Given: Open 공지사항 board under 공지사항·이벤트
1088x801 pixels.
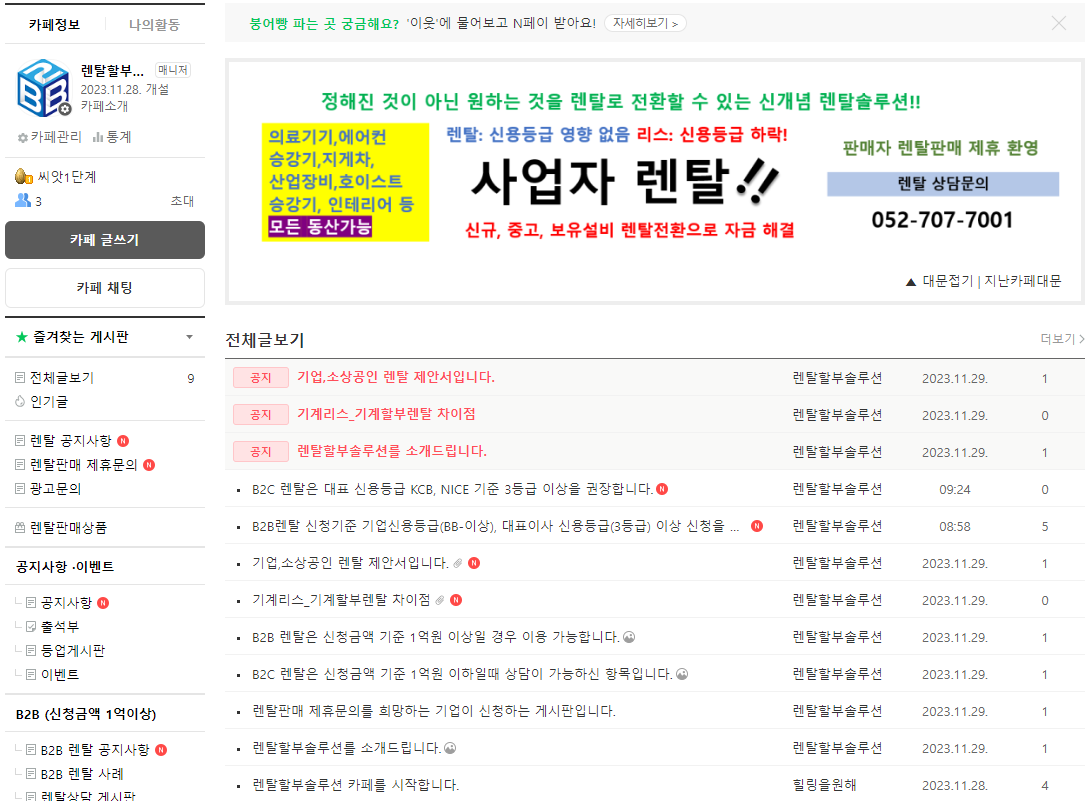Looking at the screenshot, I should click(x=66, y=602).
